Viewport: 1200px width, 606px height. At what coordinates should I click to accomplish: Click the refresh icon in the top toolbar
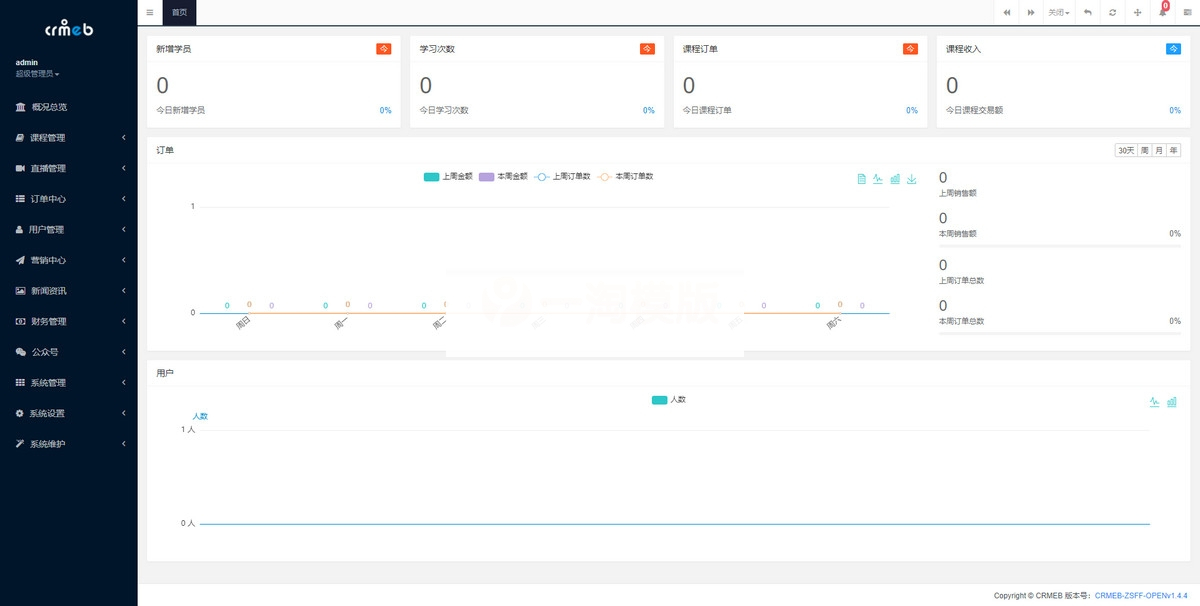1112,12
